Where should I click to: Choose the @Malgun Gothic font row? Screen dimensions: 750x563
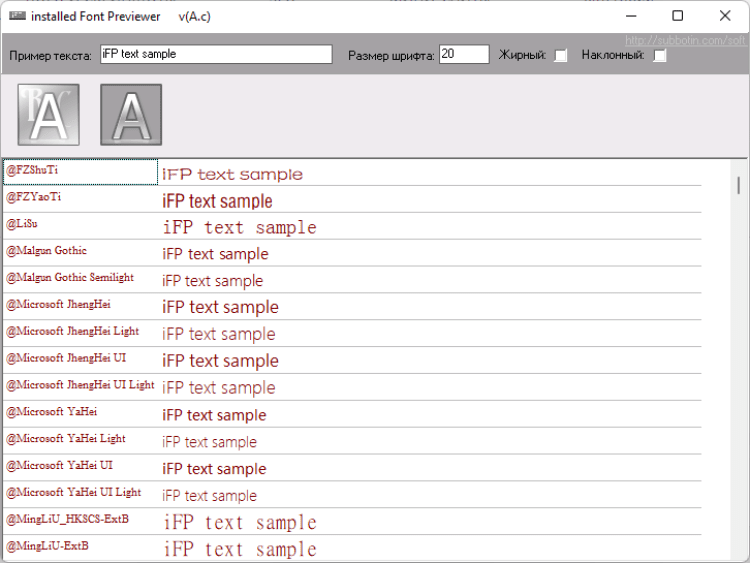click(x=80, y=251)
